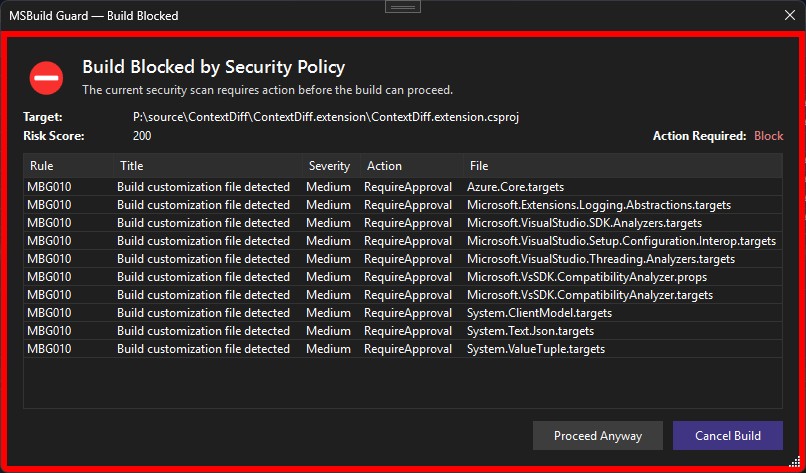Click the Risk Score value 200
The image size is (806, 473).
[142, 136]
